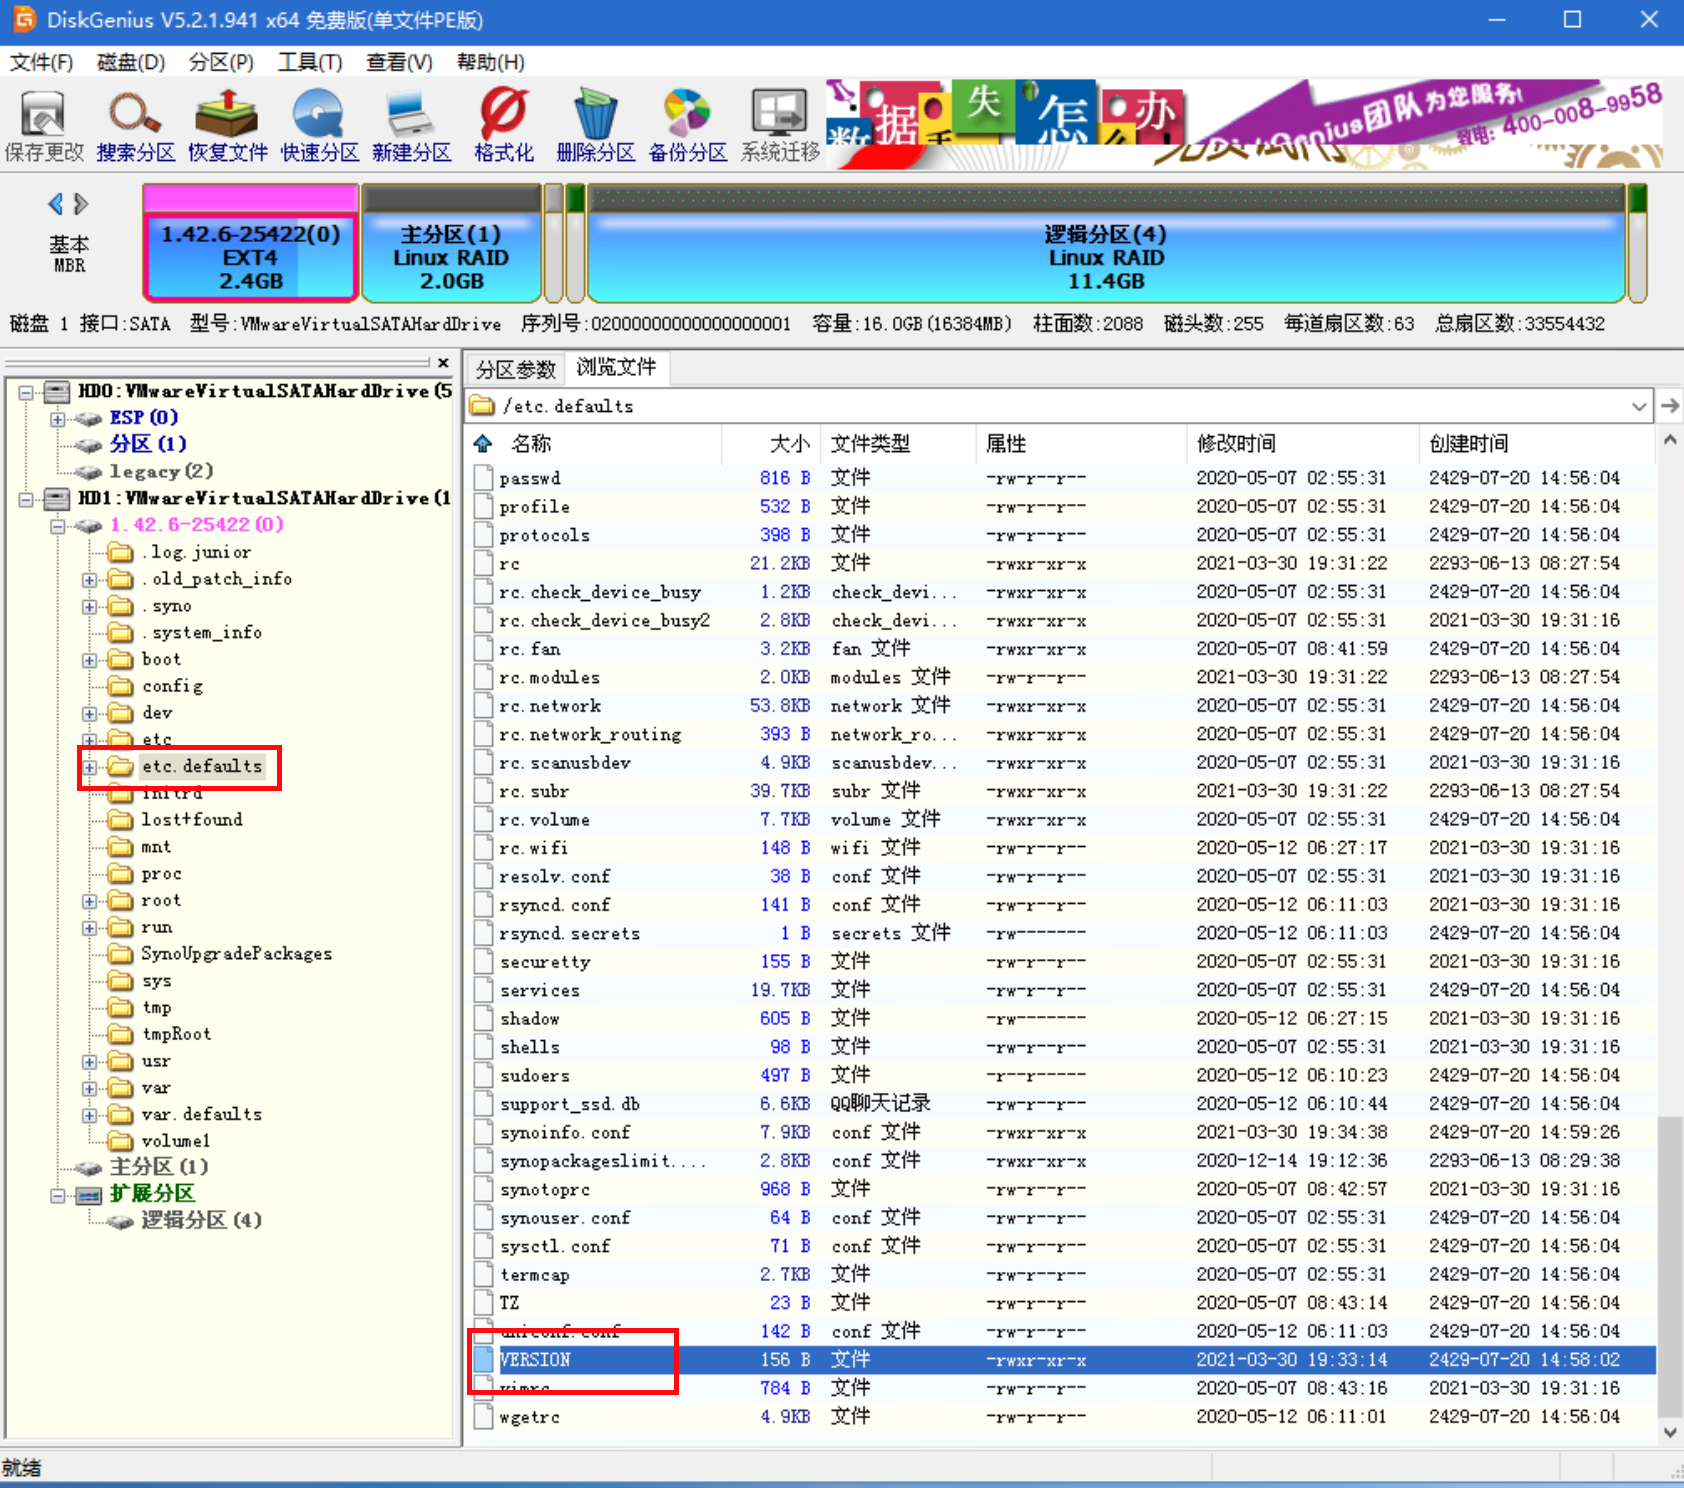
Task: Expand the boot folder node
Action: click(90, 660)
